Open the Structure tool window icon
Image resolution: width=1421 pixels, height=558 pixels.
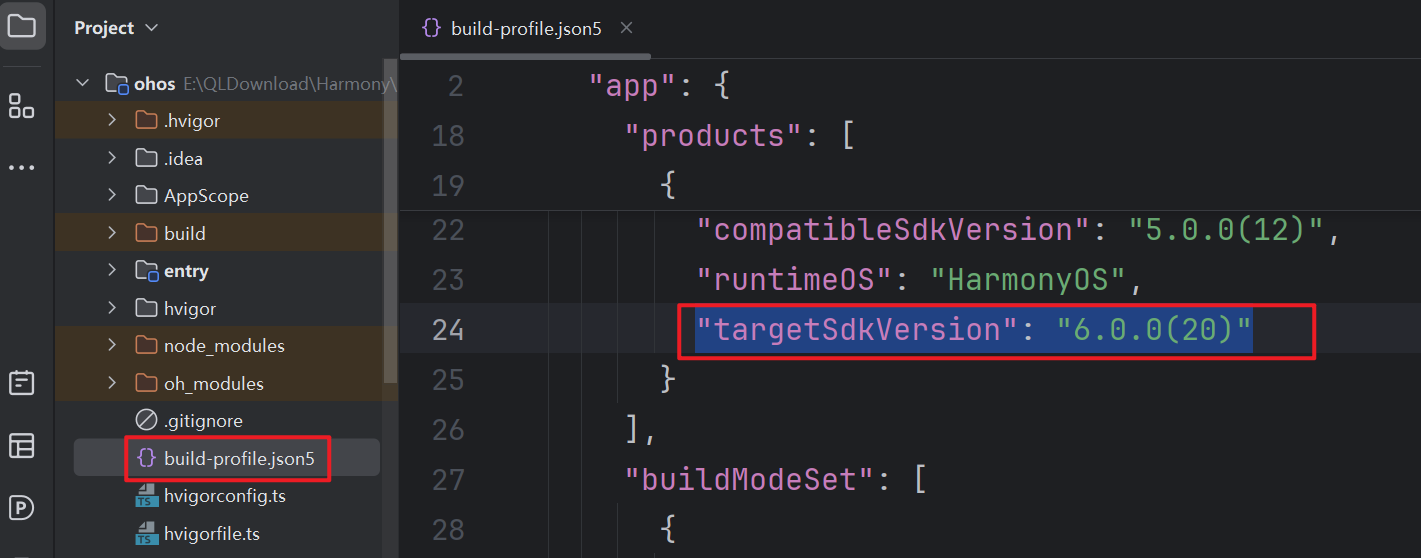coord(22,106)
